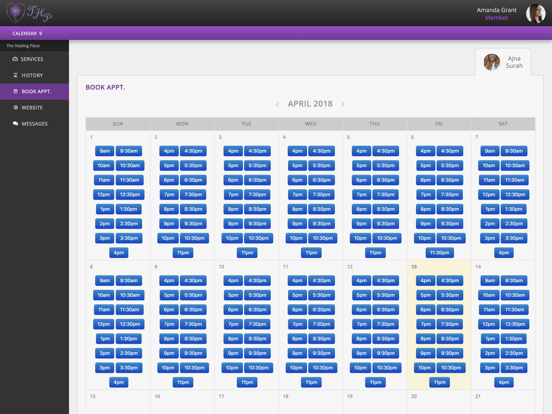Book 9:30am slot on Saturday April 14
Screen dimensions: 552x414
[514, 281]
